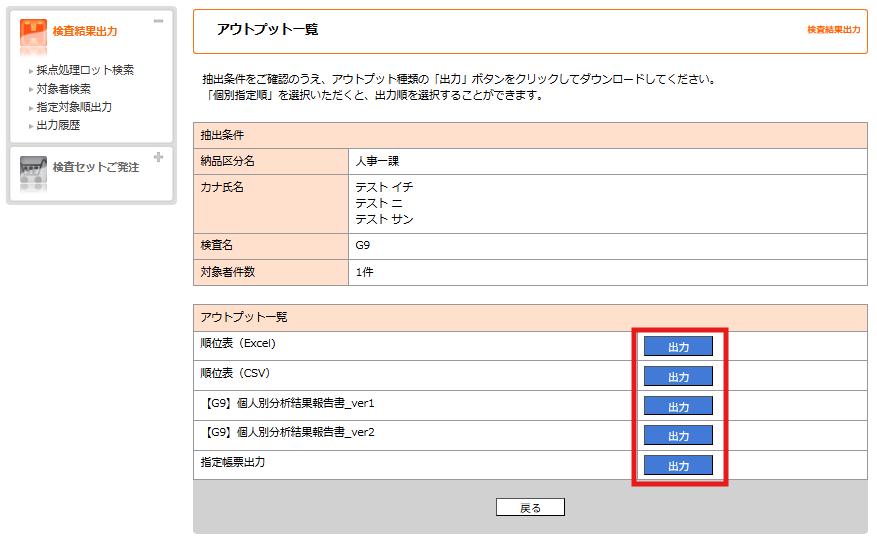Click the orange 検査結果出力 sidebar icon
This screenshot has width=877, height=544.
33,32
